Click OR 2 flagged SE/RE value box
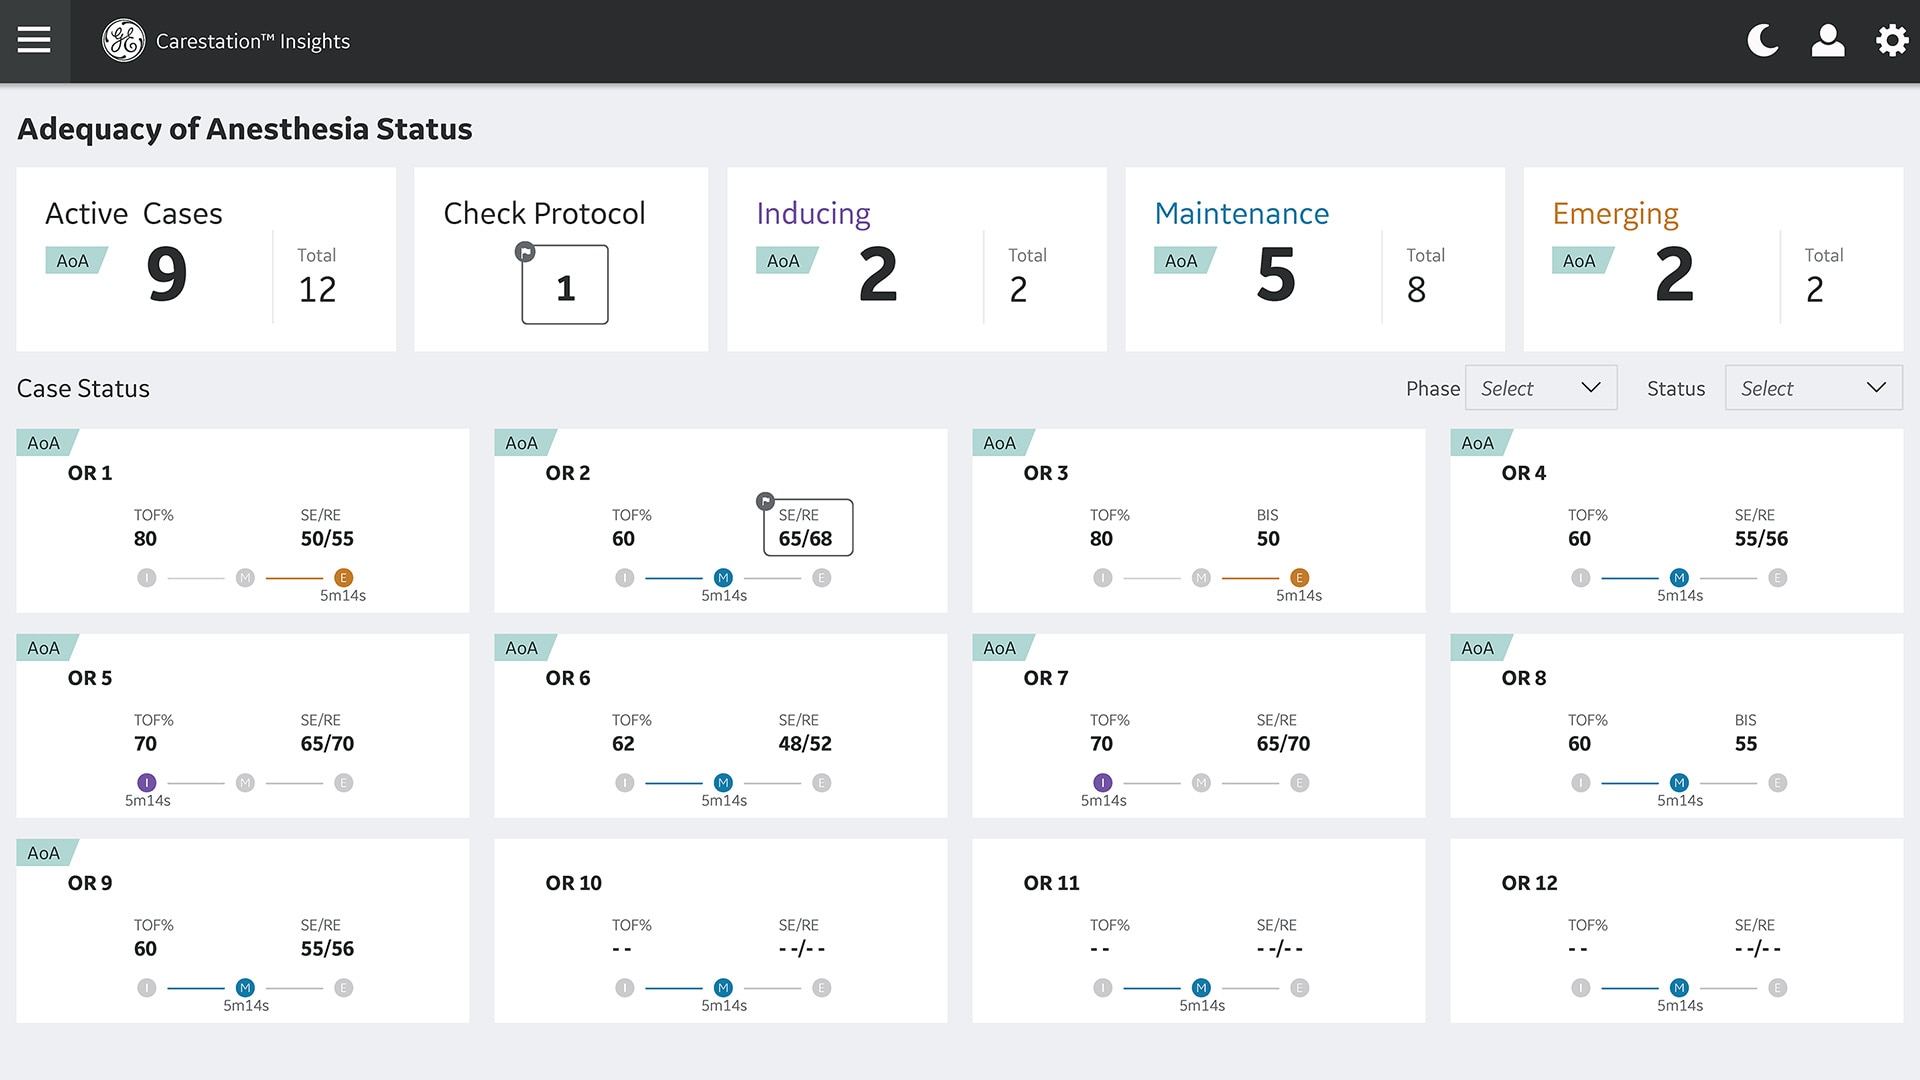The width and height of the screenshot is (1920, 1080). coord(806,528)
